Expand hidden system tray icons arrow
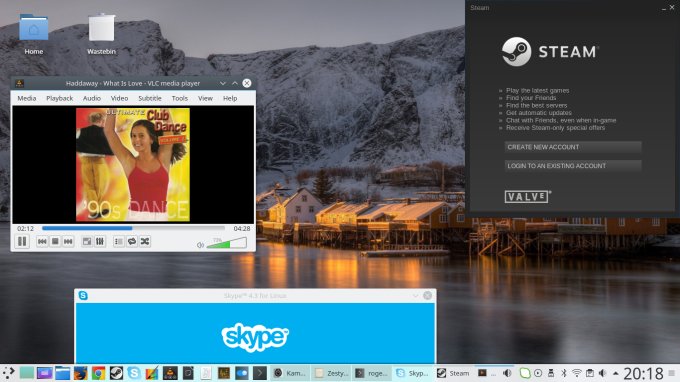The image size is (680, 382). (615, 373)
